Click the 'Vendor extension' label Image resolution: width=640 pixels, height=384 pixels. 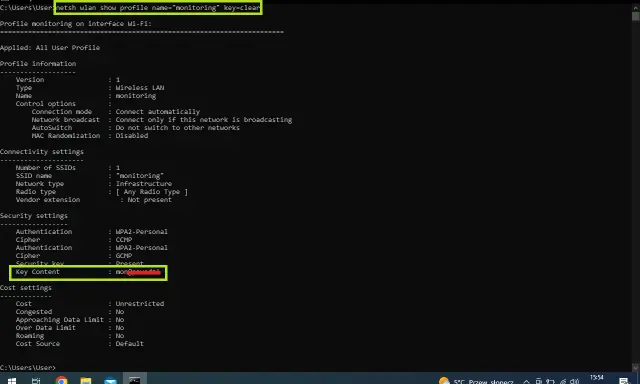[x=48, y=200]
